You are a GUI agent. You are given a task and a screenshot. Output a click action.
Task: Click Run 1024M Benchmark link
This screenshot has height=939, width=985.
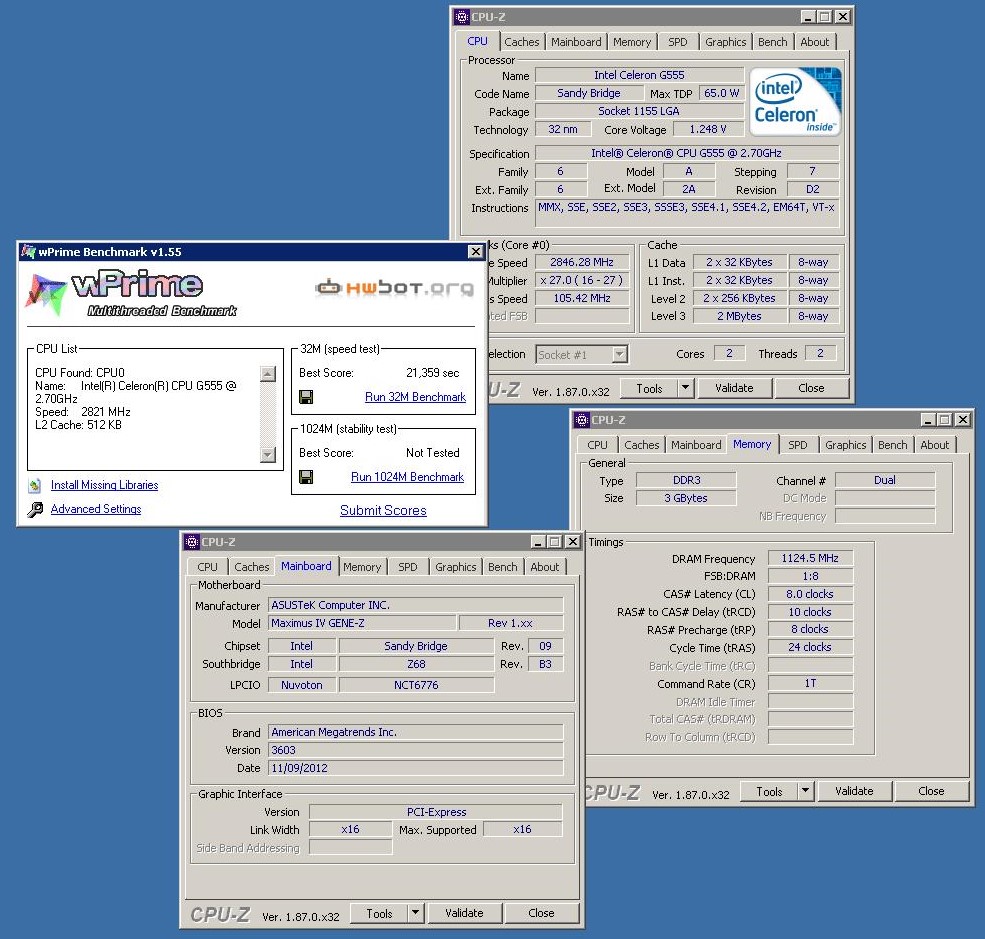(x=407, y=477)
